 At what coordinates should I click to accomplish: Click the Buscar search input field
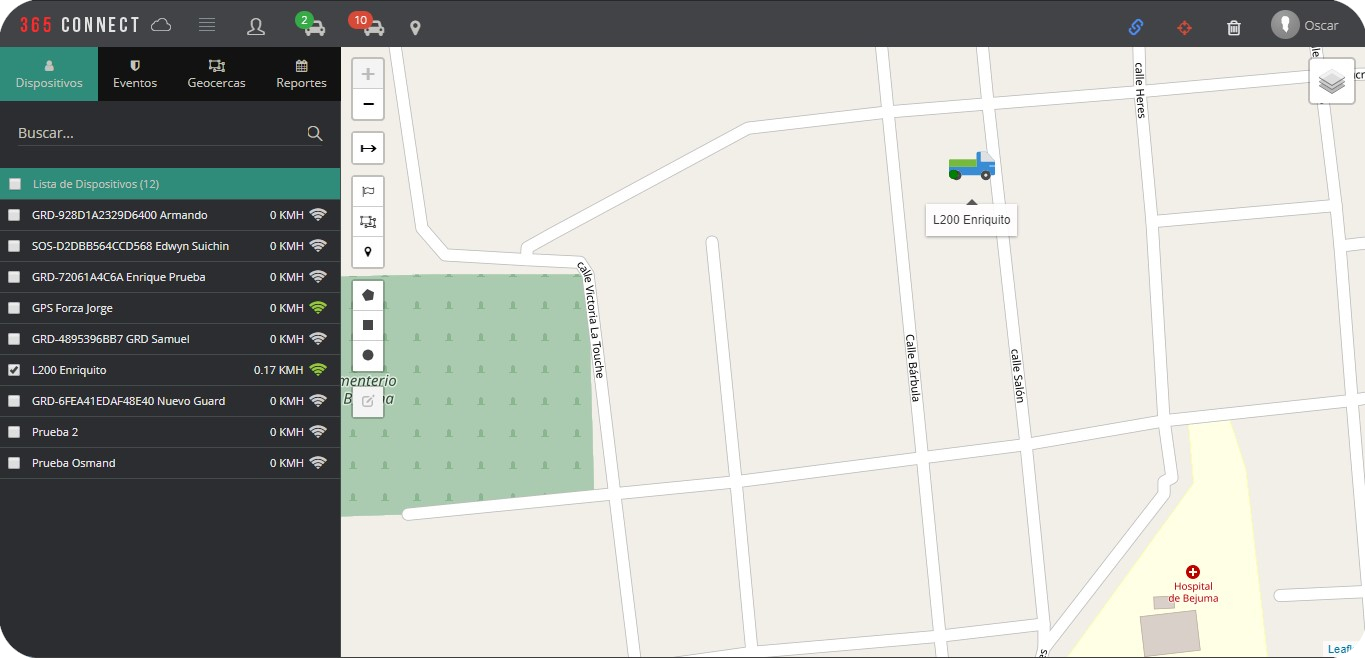[160, 133]
